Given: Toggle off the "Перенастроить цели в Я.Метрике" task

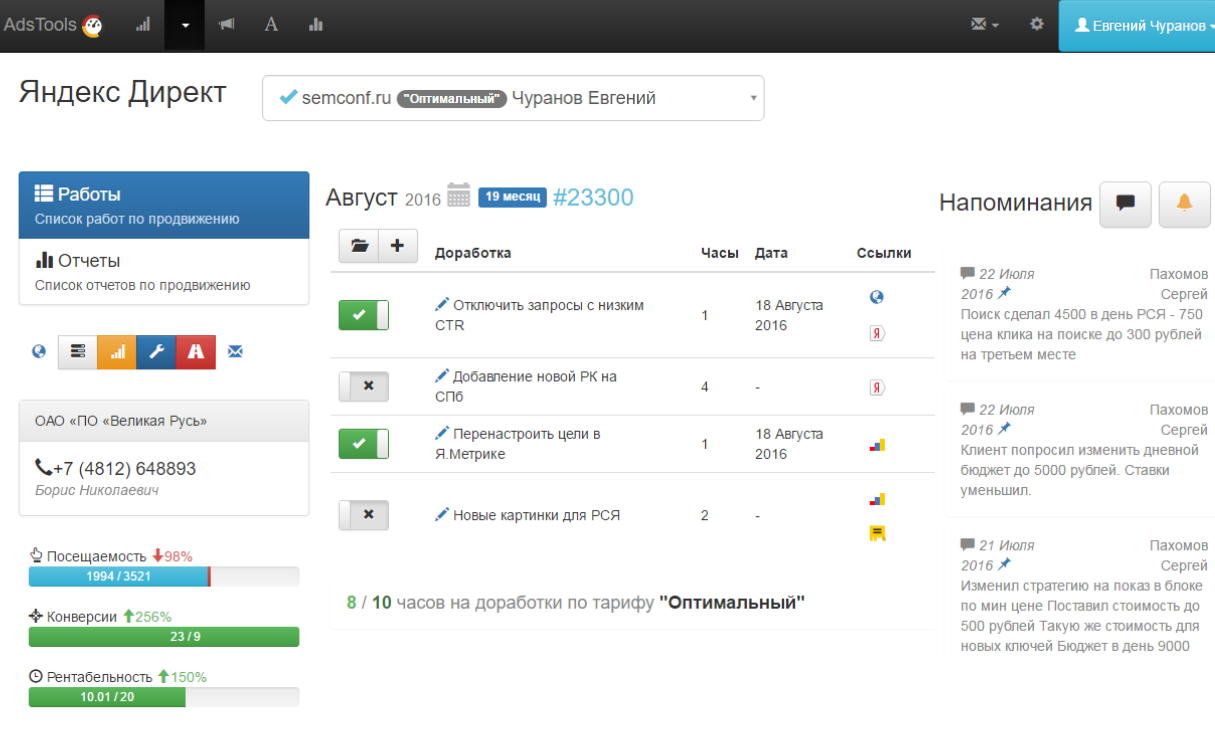Looking at the screenshot, I should [364, 444].
